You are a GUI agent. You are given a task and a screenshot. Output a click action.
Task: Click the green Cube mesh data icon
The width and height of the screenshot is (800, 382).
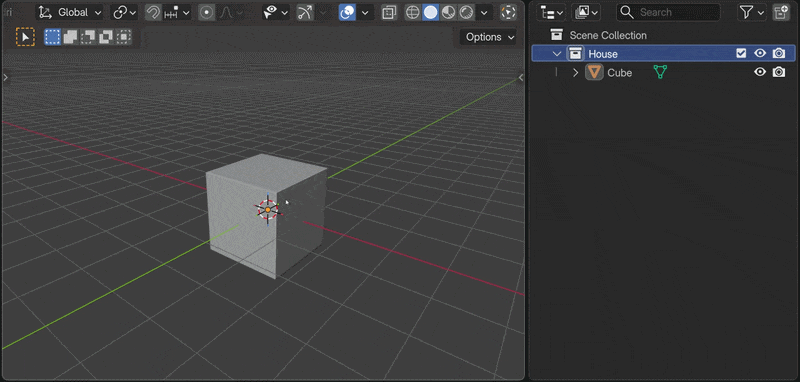click(x=660, y=72)
